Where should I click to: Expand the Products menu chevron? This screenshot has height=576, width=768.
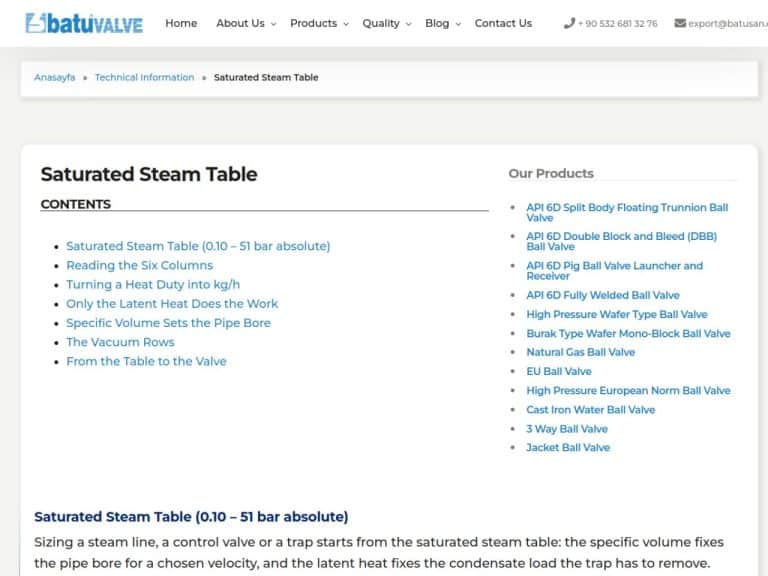[x=346, y=24]
